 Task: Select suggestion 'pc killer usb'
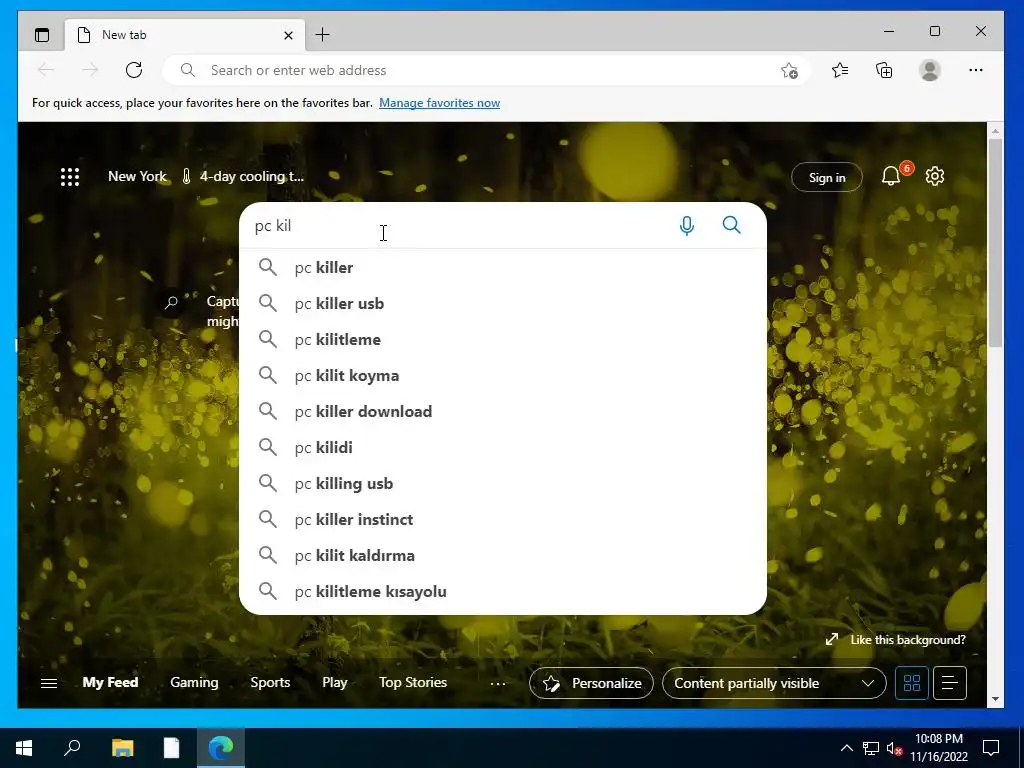(x=503, y=303)
